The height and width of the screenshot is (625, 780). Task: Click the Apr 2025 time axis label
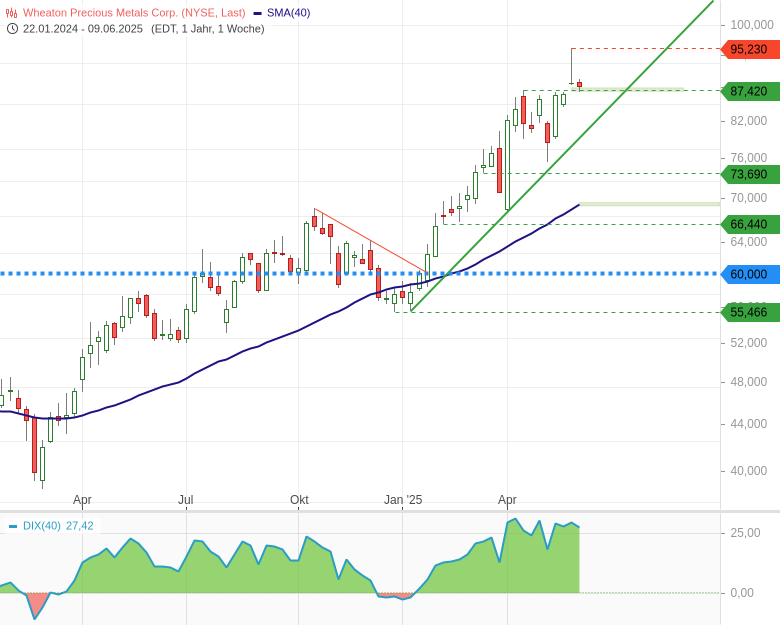[x=507, y=500]
